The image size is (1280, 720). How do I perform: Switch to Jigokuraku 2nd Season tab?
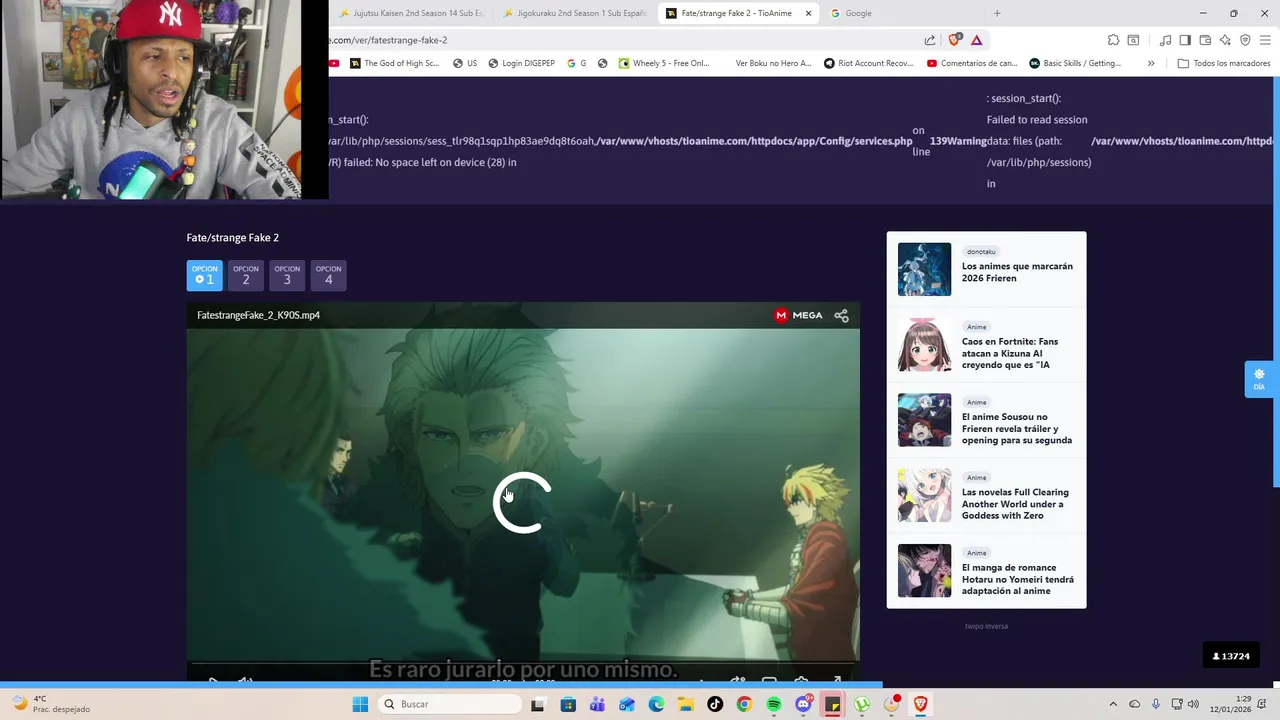pyautogui.click(x=575, y=13)
